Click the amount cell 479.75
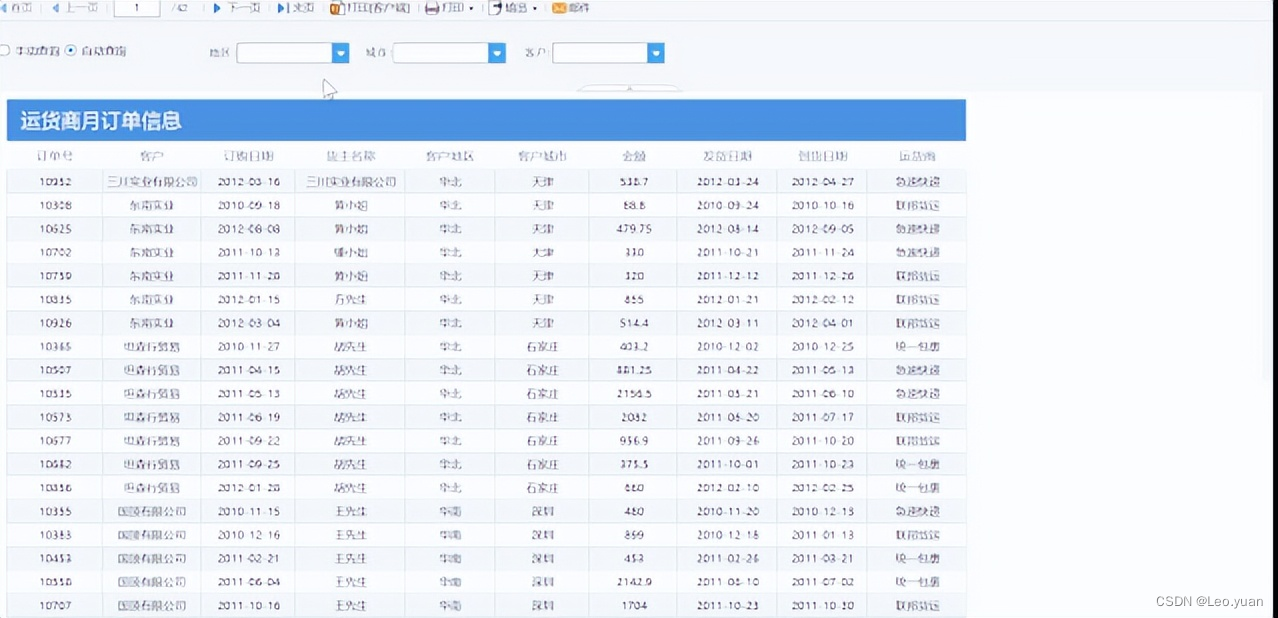Image resolution: width=1278 pixels, height=618 pixels. point(634,229)
